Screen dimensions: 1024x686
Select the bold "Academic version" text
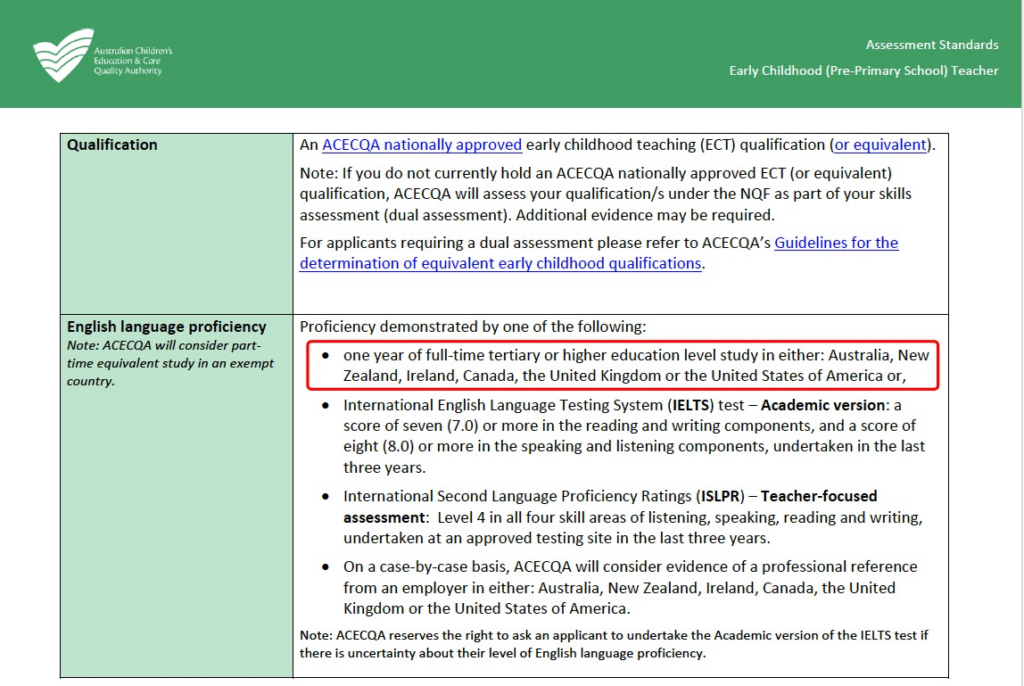pos(823,405)
